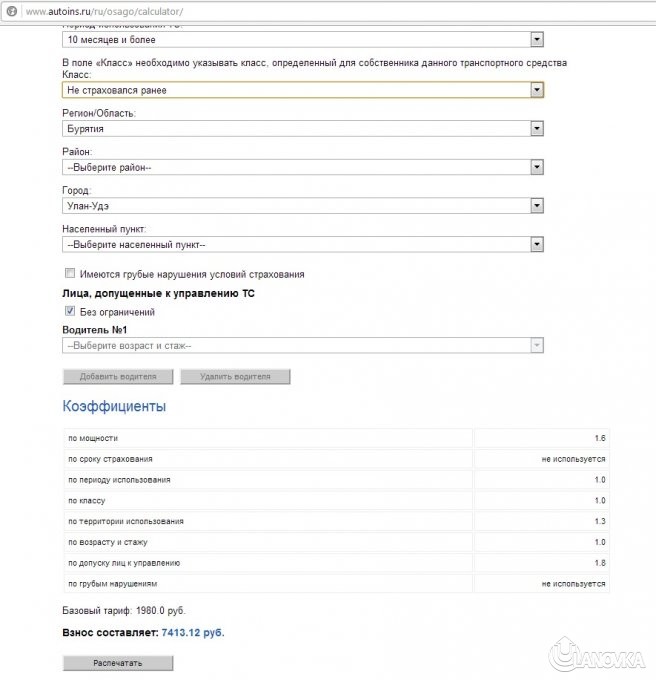Open Регион/Область dropdown showing Бурятия

[537, 128]
